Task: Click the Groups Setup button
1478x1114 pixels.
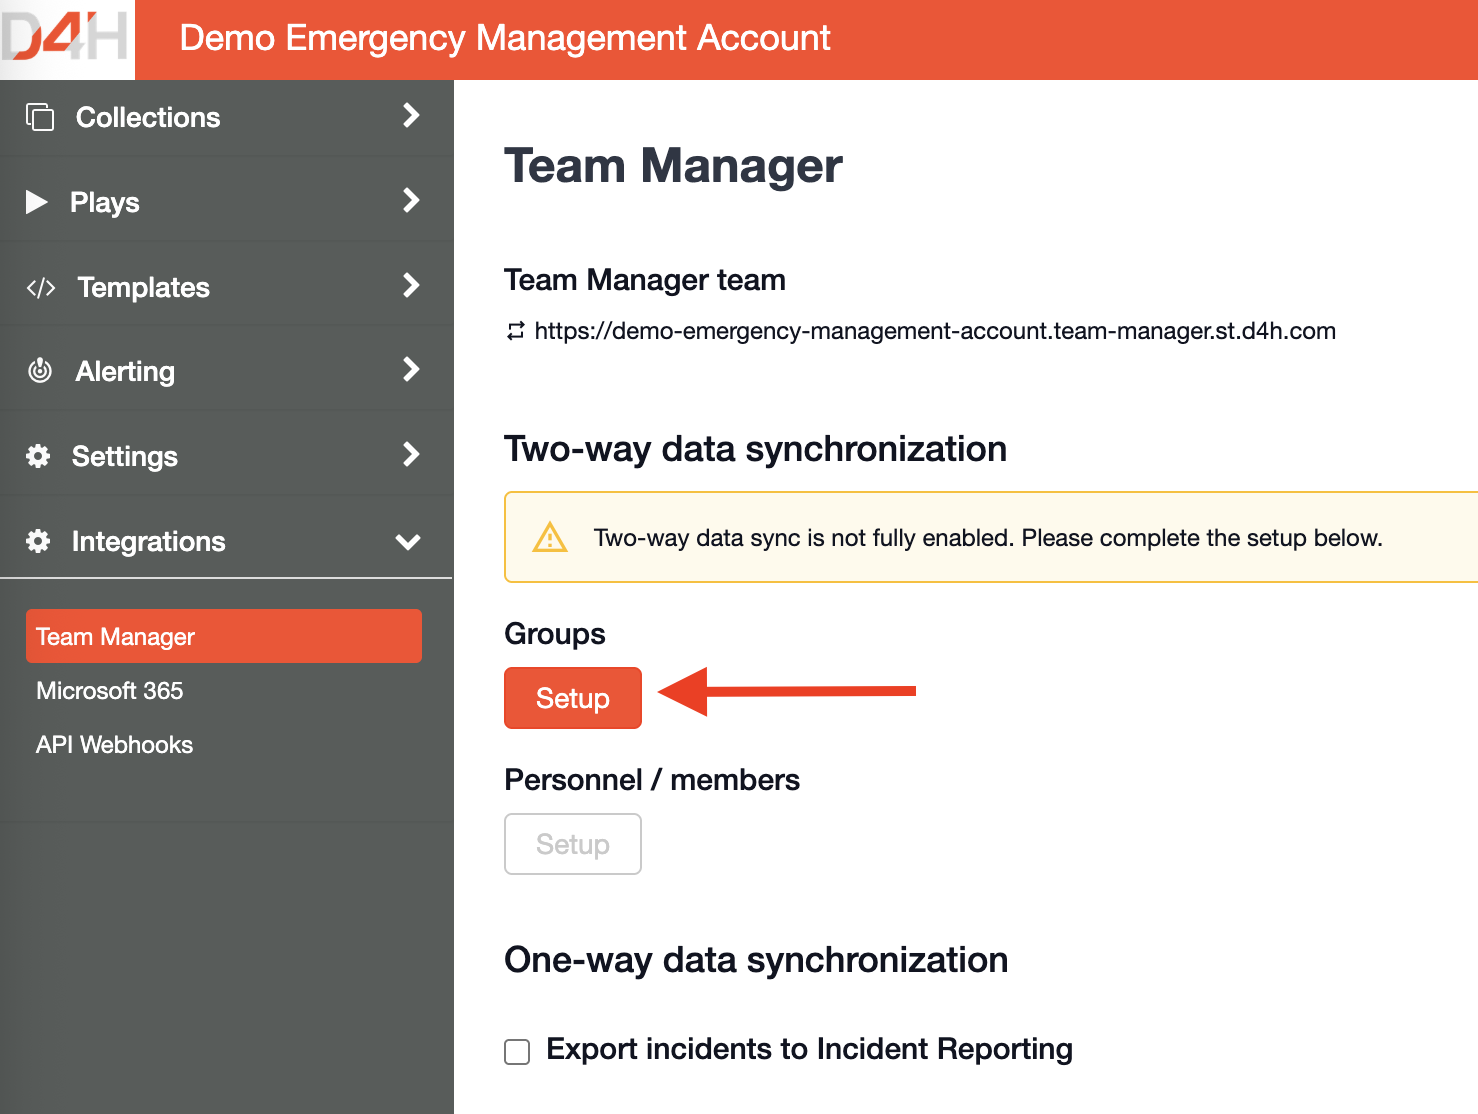Action: click(573, 698)
